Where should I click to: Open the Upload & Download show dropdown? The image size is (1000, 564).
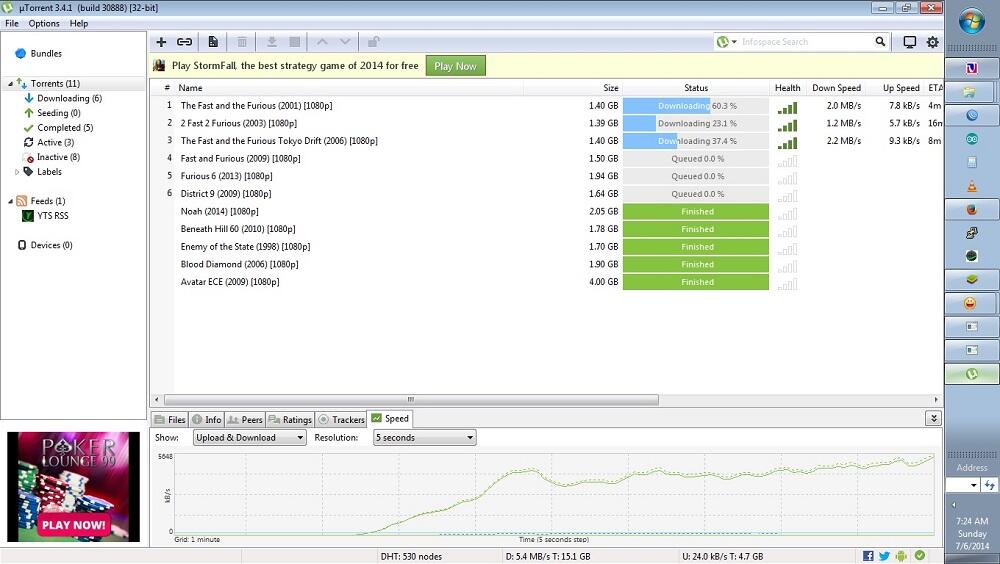tap(249, 438)
